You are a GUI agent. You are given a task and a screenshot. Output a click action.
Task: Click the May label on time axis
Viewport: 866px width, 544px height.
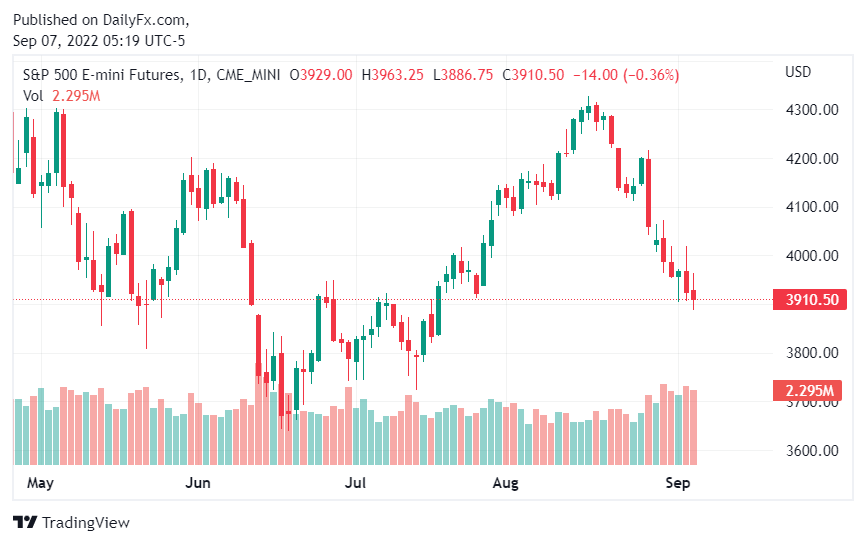tap(39, 484)
